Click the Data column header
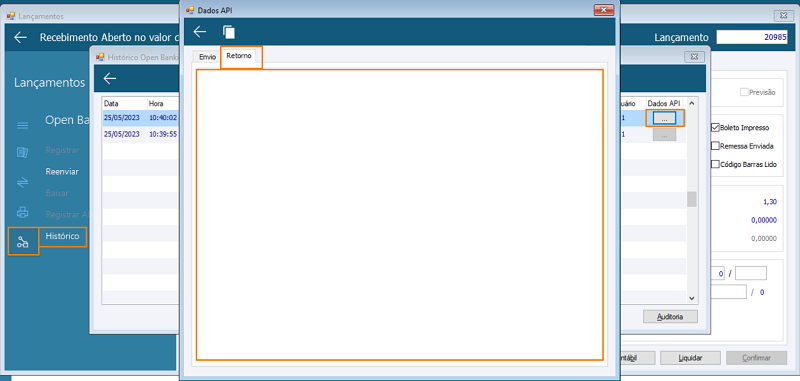Screen dimensions: 800x381 pyautogui.click(x=124, y=104)
